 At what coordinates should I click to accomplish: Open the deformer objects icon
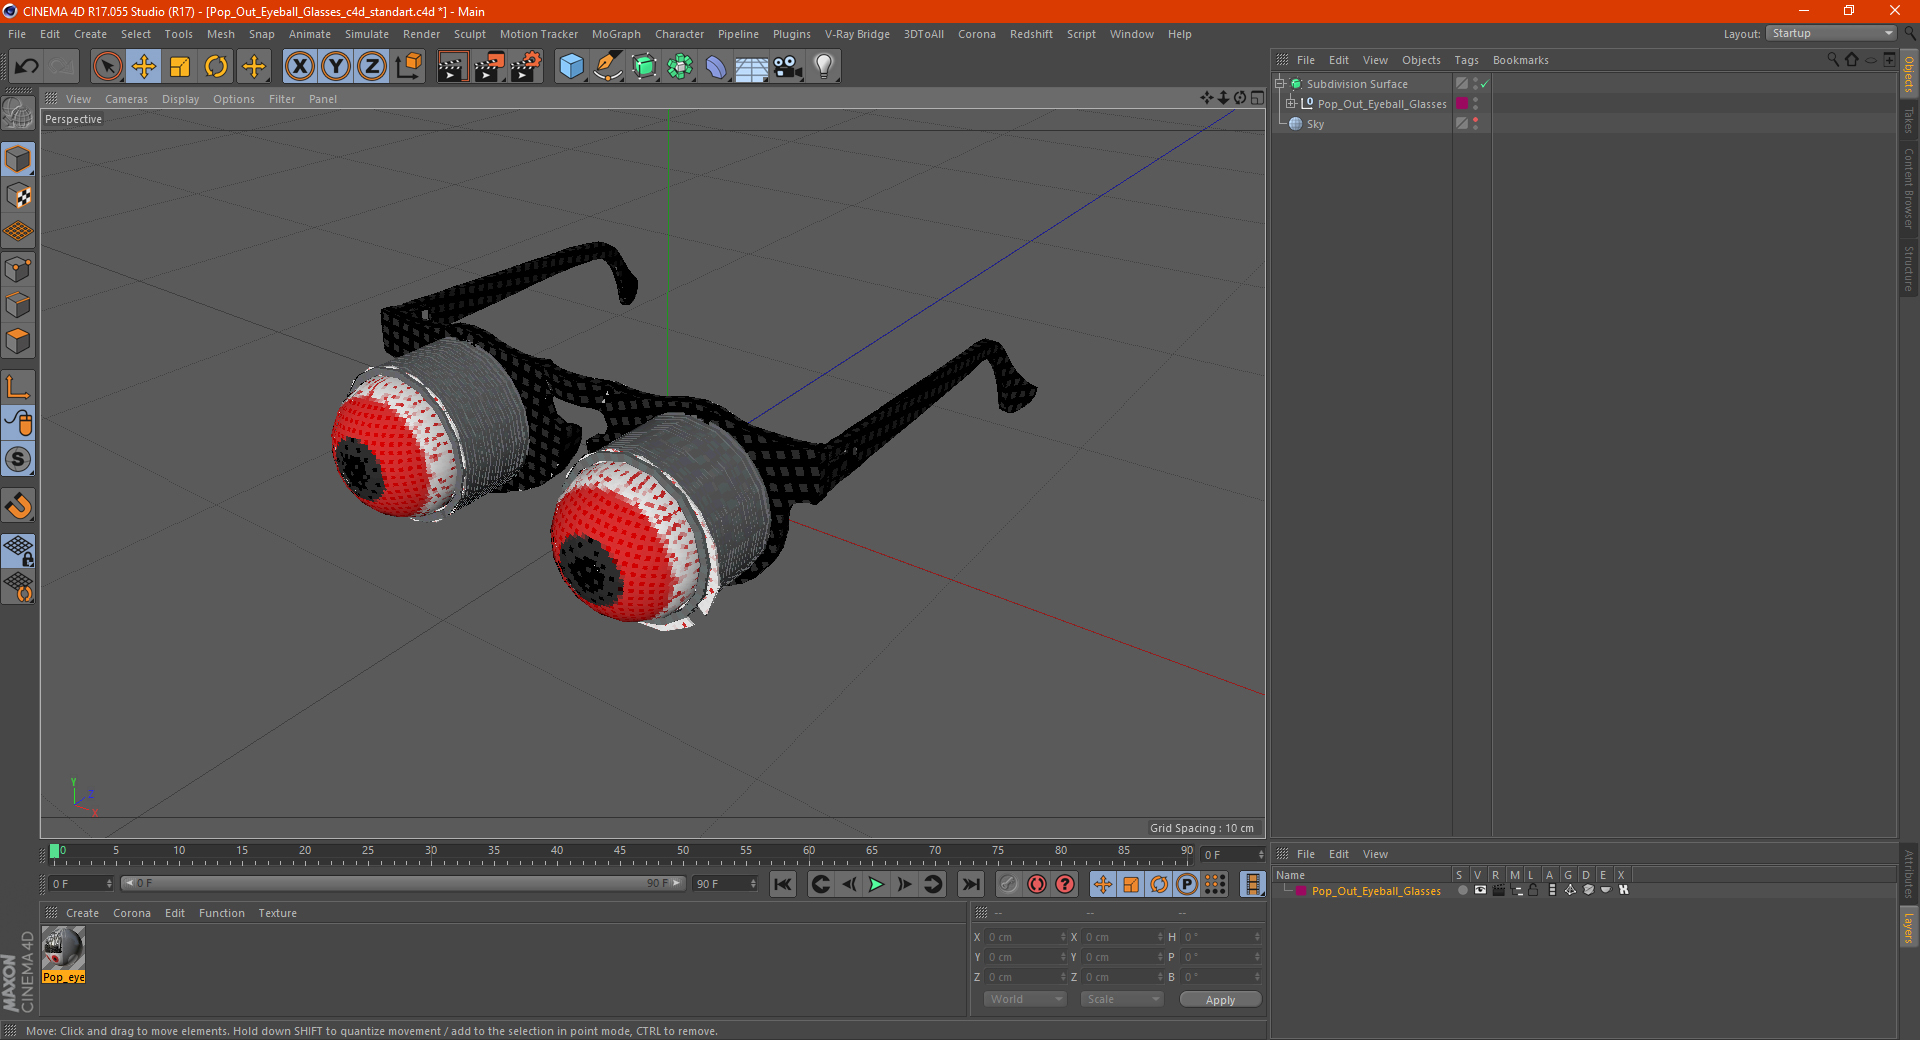(x=716, y=67)
